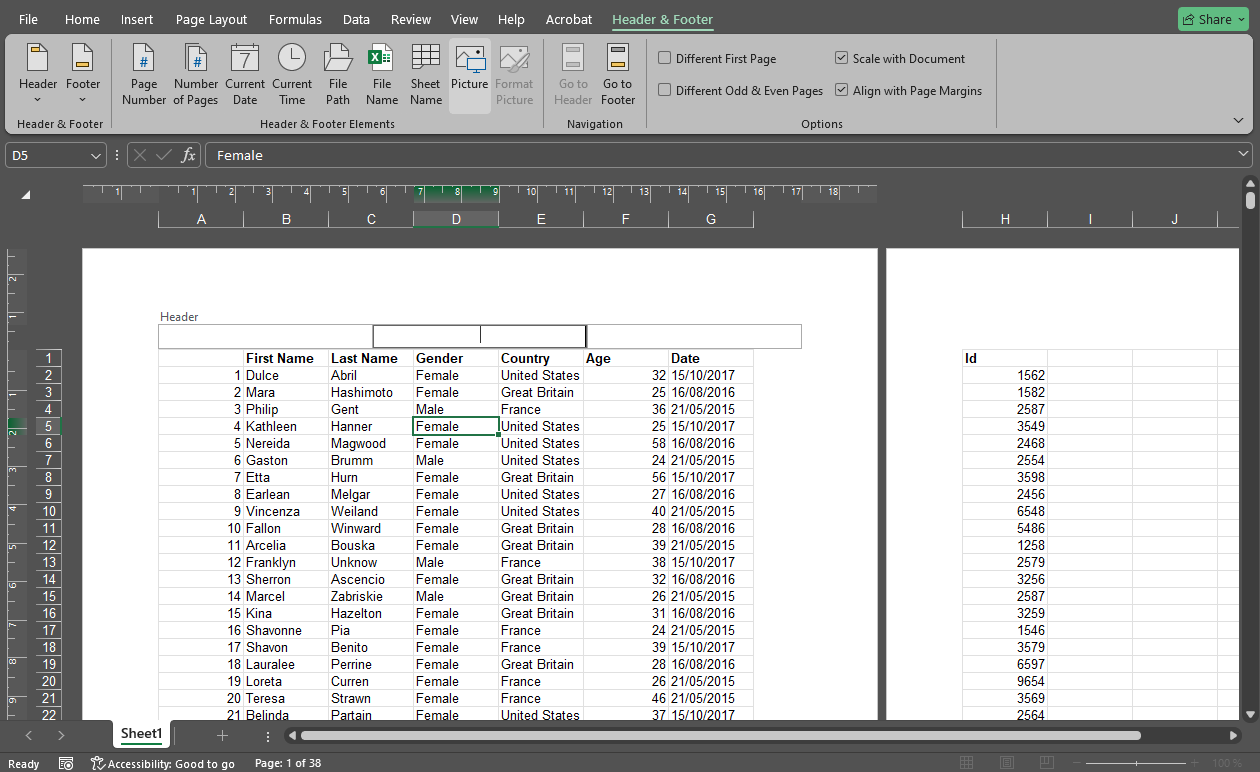The width and height of the screenshot is (1260, 772).
Task: Switch to the Page Layout tab
Action: (x=211, y=19)
